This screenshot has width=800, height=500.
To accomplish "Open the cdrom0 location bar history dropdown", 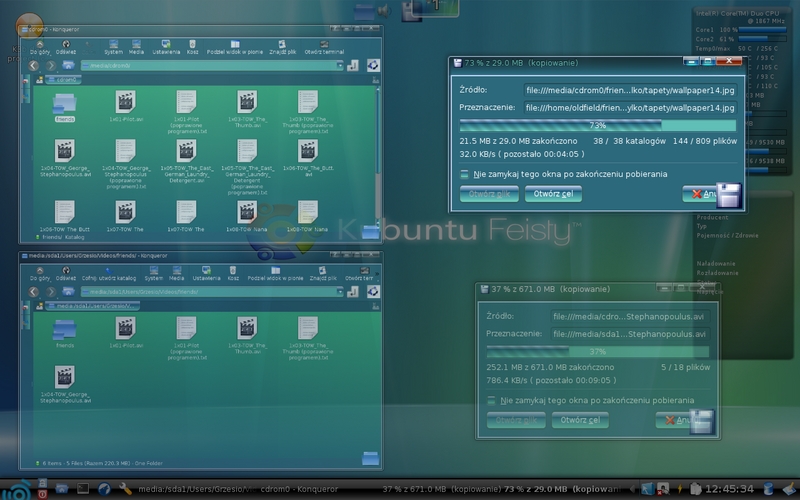I will [340, 65].
